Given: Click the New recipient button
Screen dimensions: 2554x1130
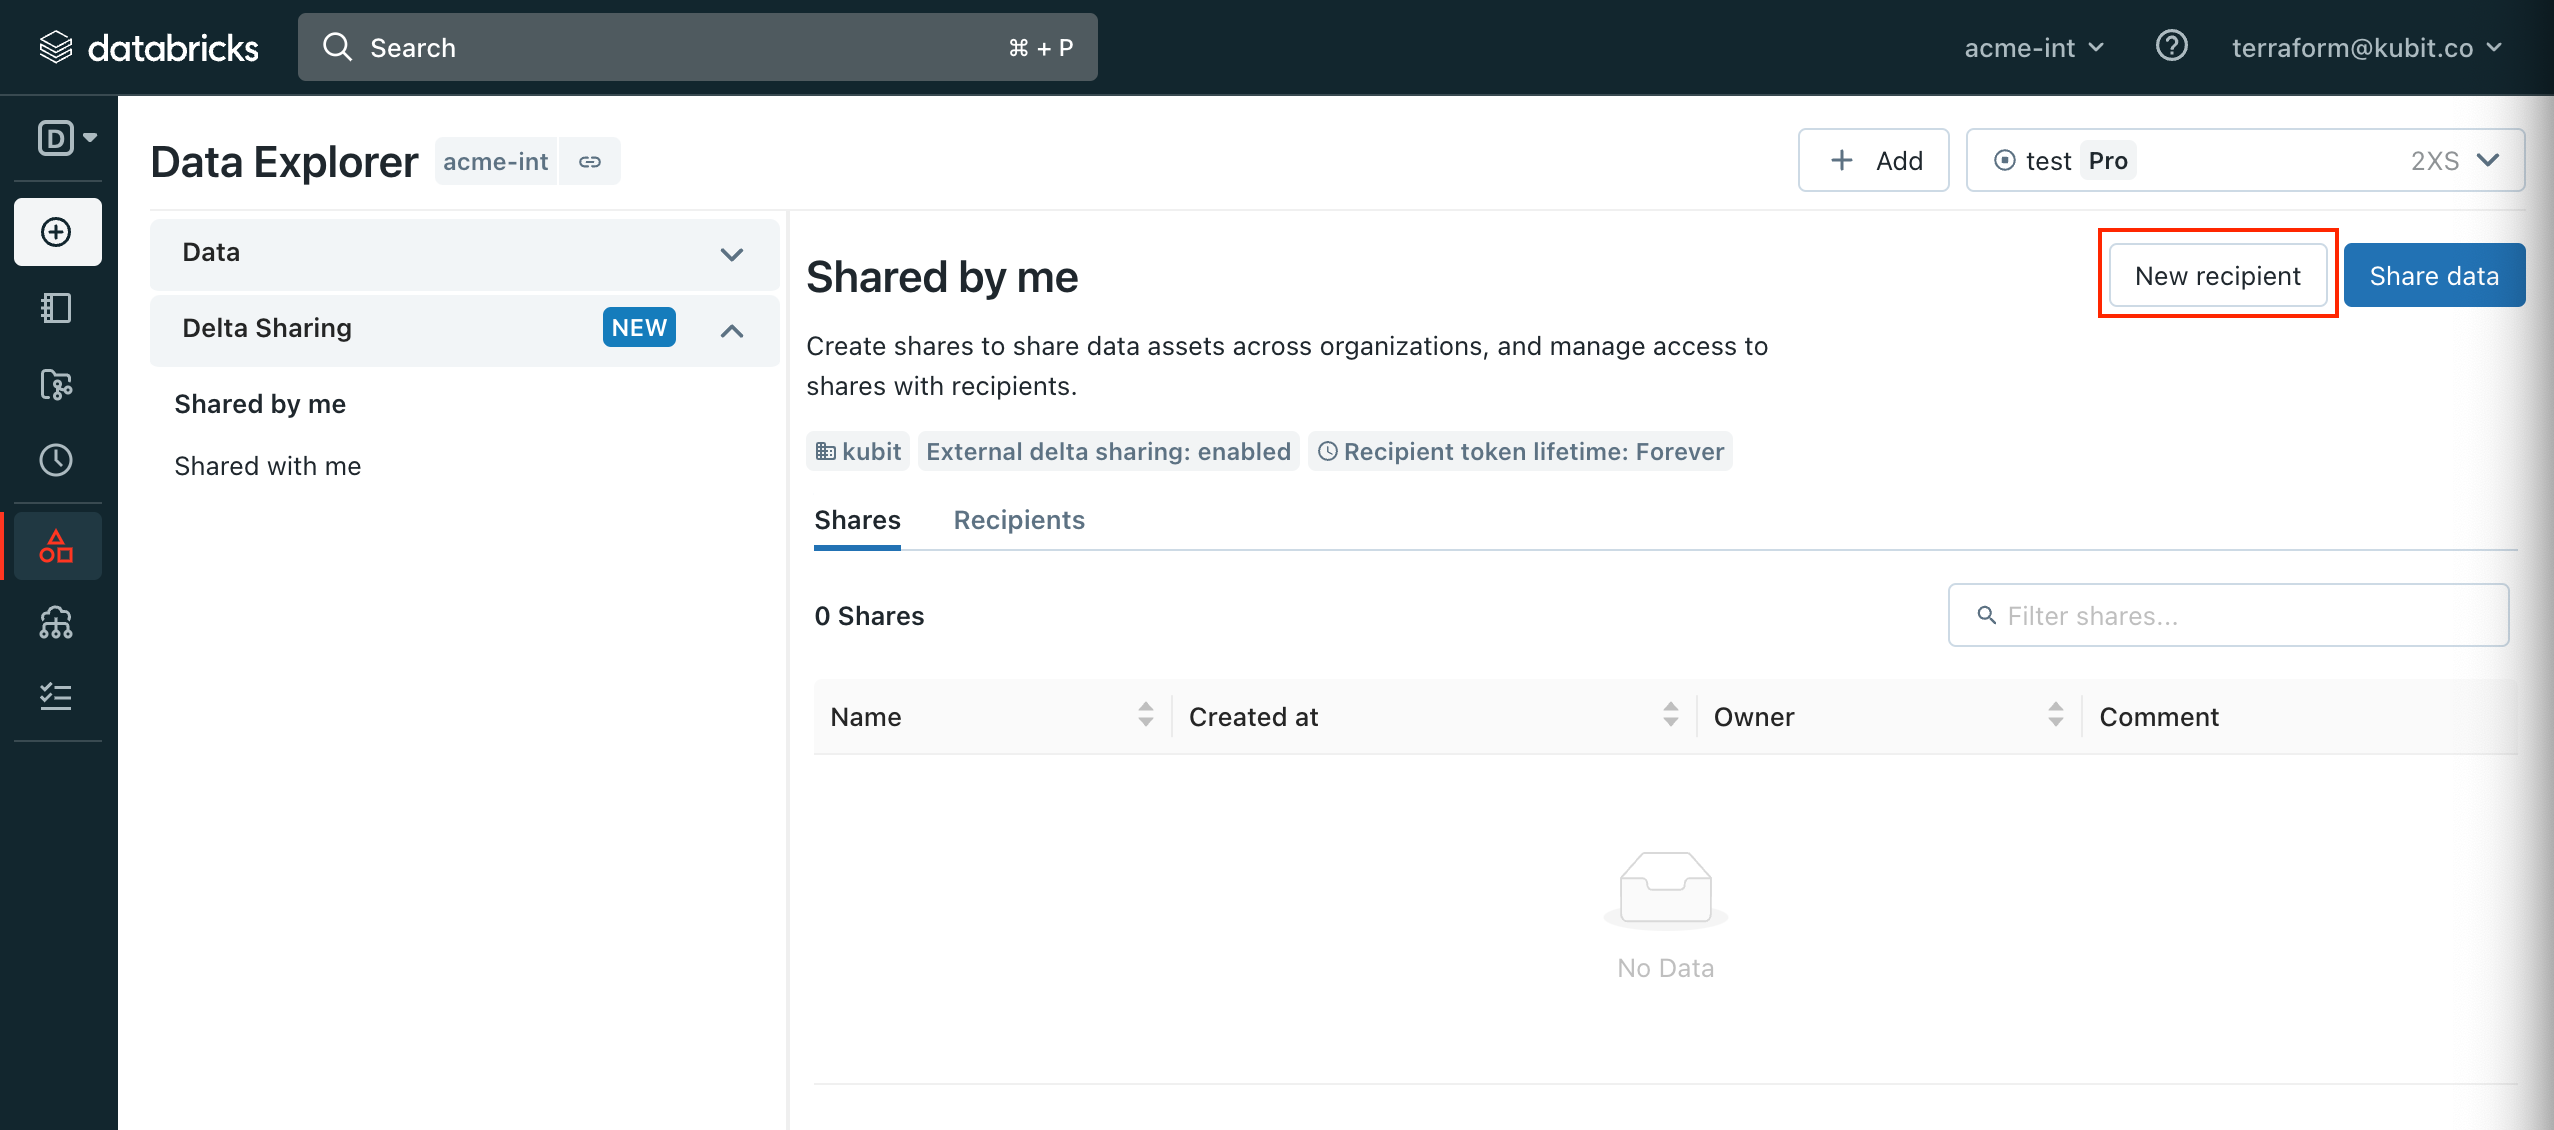Looking at the screenshot, I should [x=2217, y=276].
